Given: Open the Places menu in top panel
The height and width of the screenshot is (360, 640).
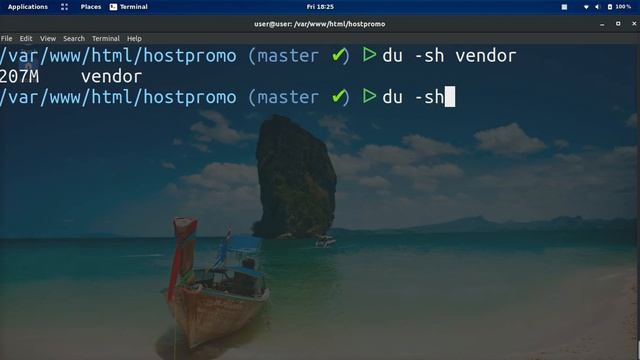Looking at the screenshot, I should point(91,7).
